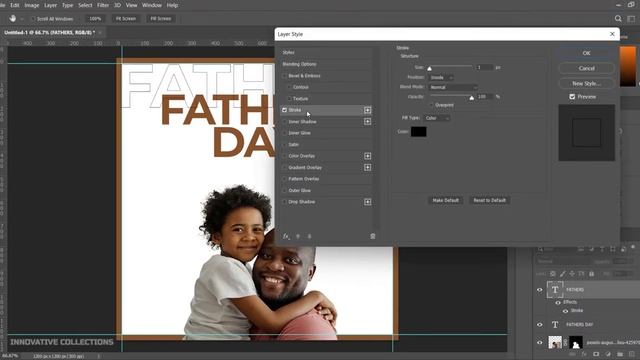This screenshot has height=360, width=640.
Task: Click the Fill Screen button
Action: point(161,19)
